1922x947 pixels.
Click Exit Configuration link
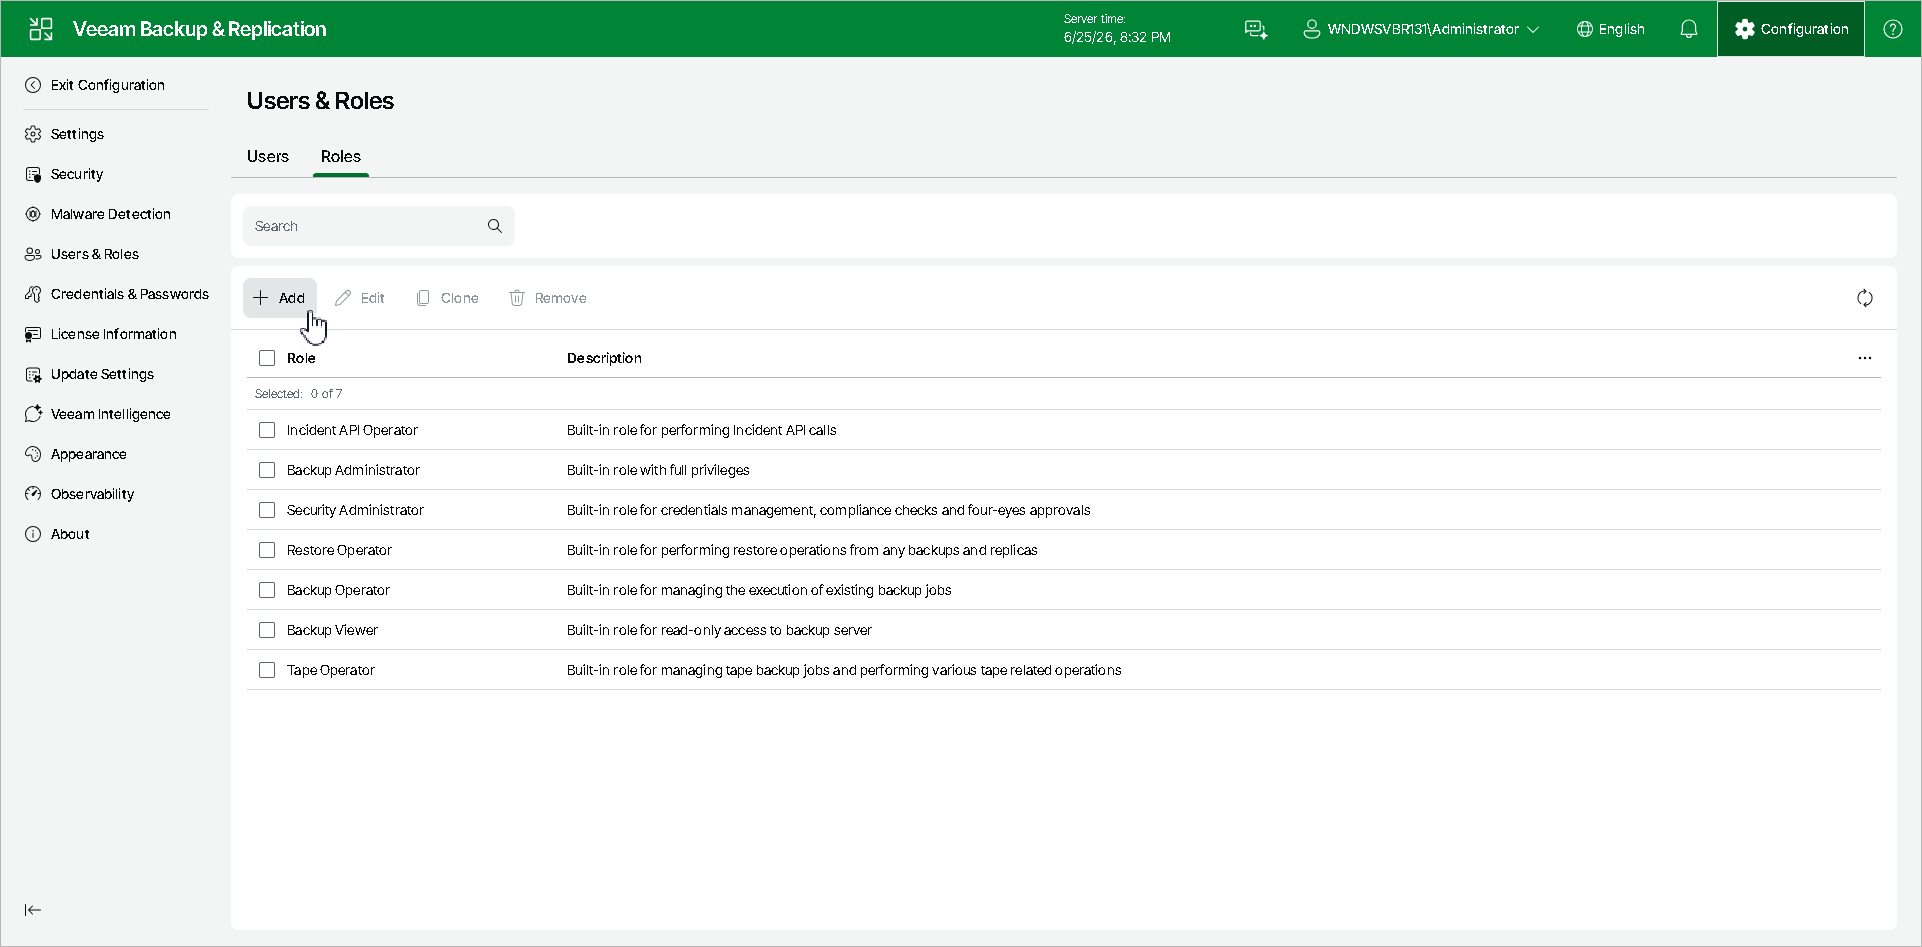point(108,85)
